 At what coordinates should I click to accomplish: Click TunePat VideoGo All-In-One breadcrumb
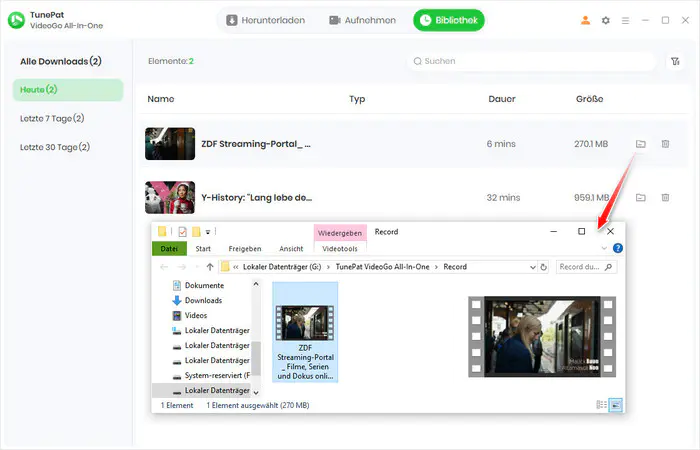[382, 267]
